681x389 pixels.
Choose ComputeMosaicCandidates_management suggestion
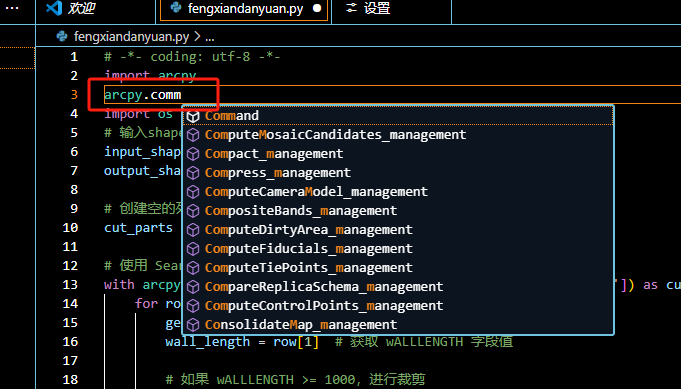click(398, 135)
